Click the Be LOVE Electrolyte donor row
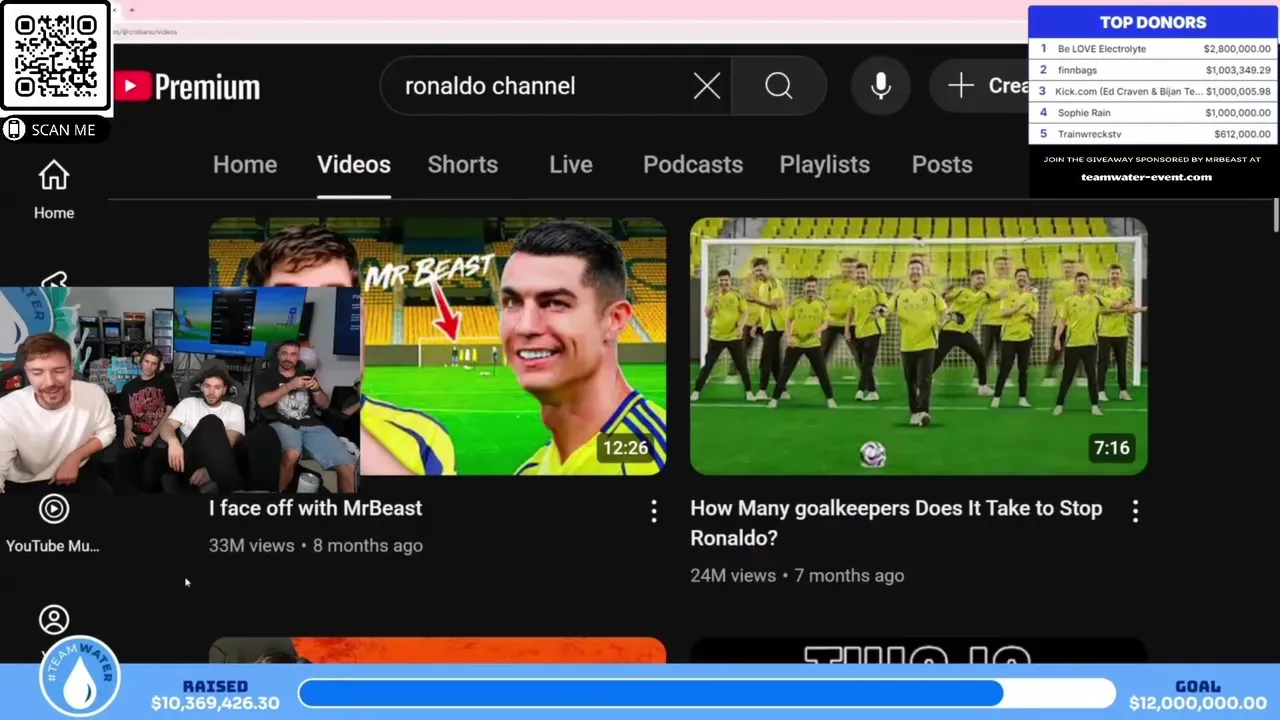The height and width of the screenshot is (720, 1280). [x=1153, y=48]
